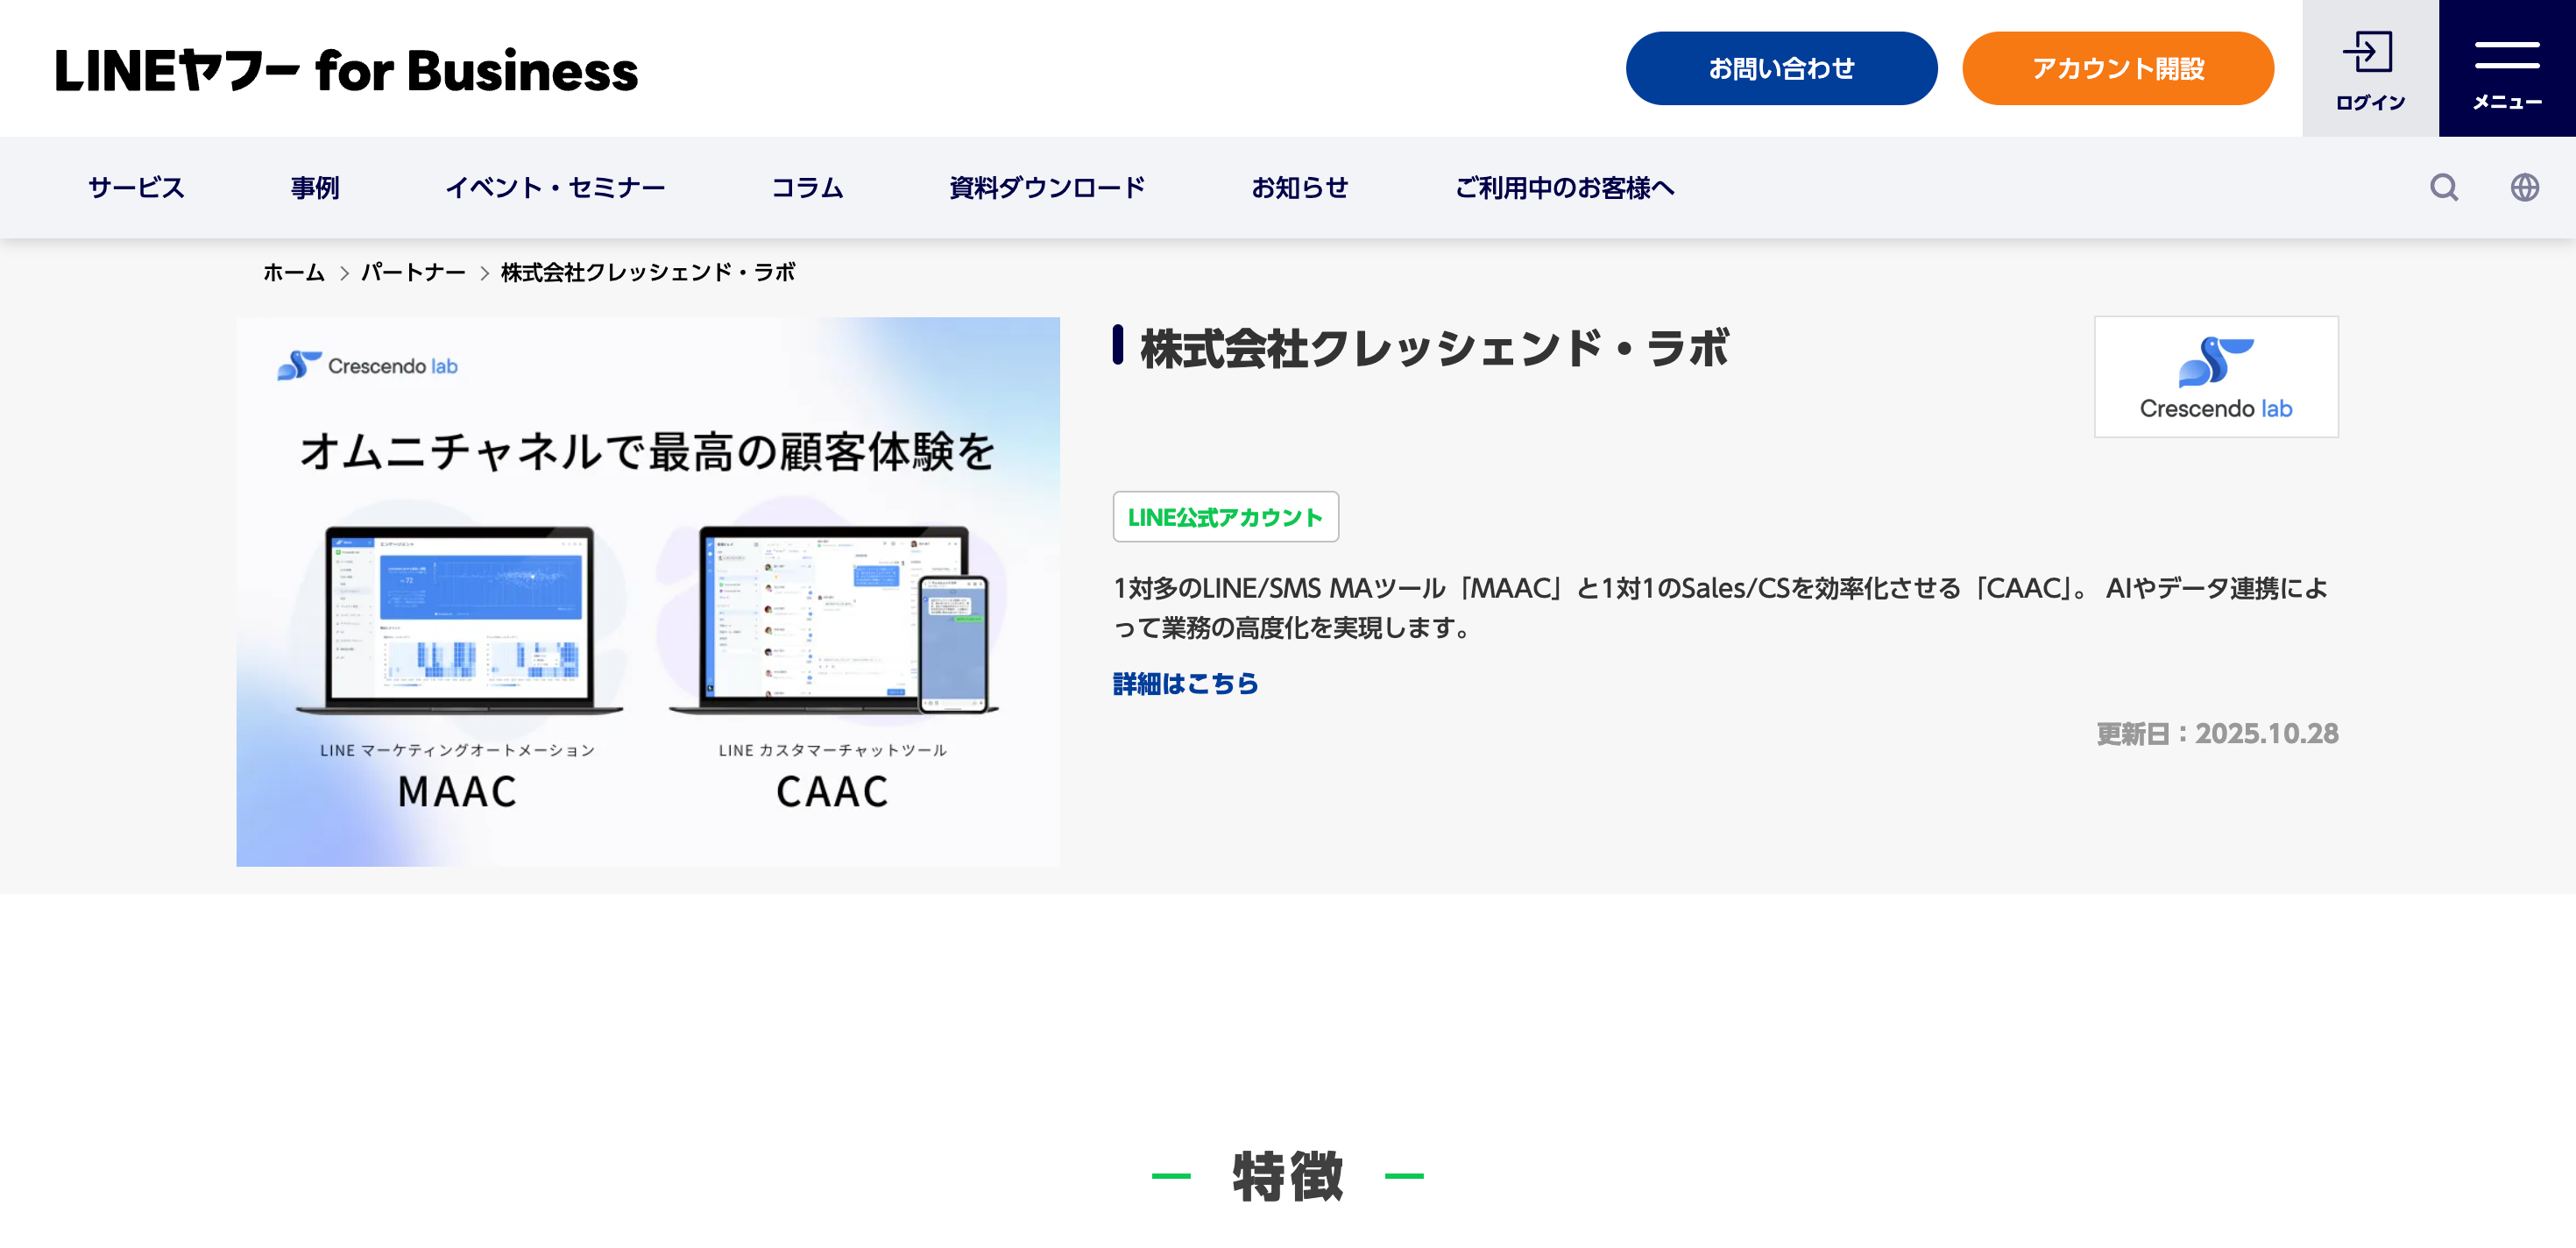Expand the サービス navigation menu
Image resolution: width=2576 pixels, height=1248 pixels.
(136, 188)
